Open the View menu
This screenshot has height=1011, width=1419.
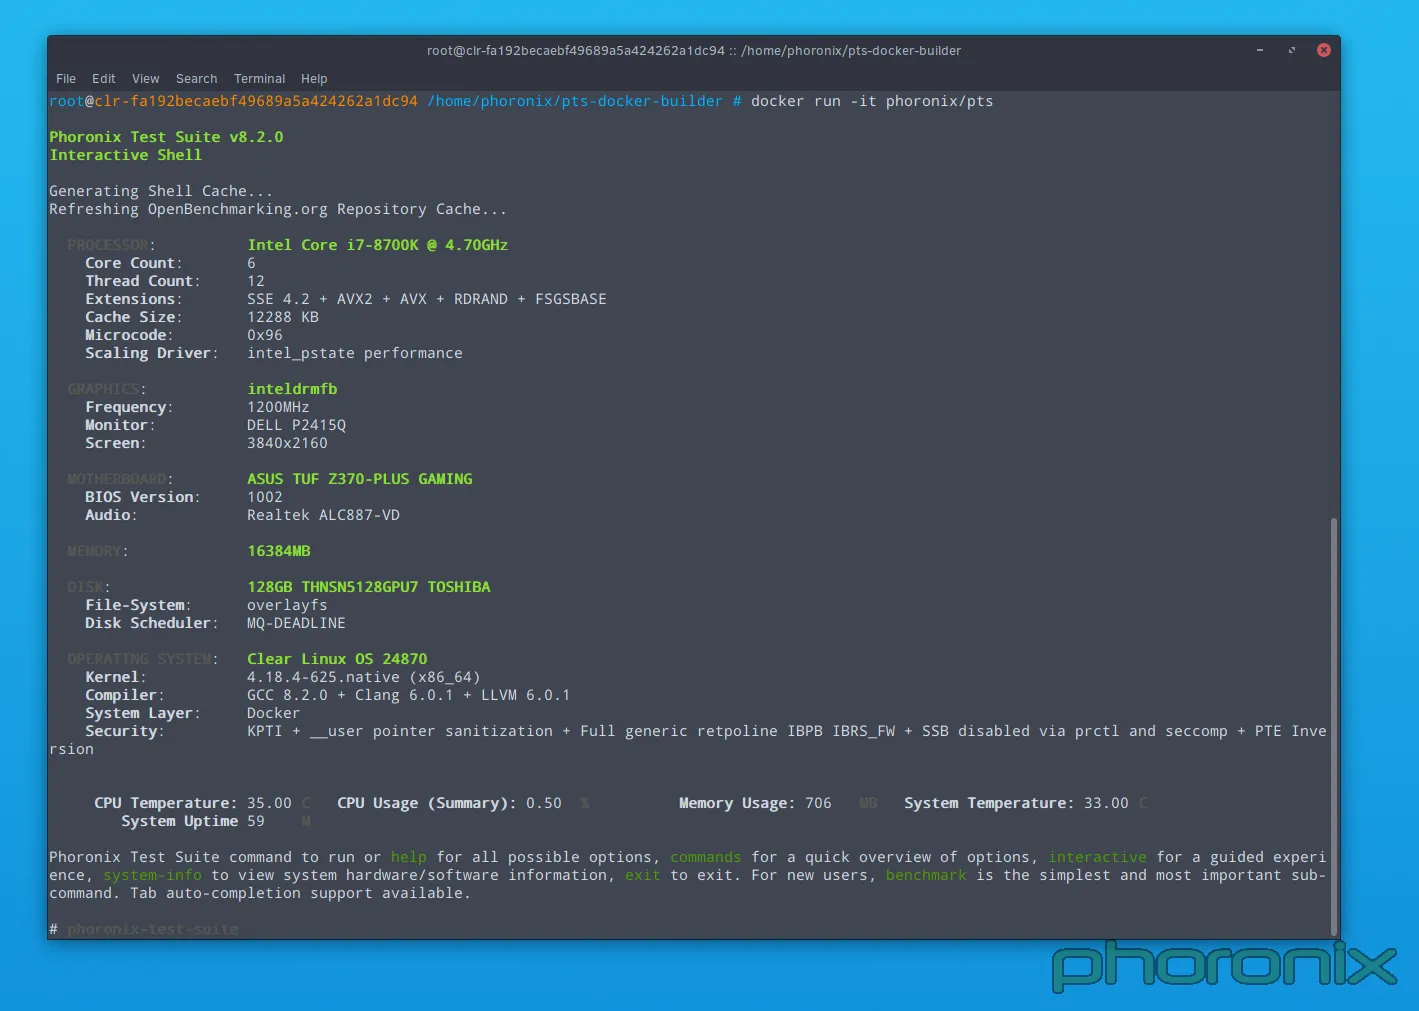[x=146, y=78]
